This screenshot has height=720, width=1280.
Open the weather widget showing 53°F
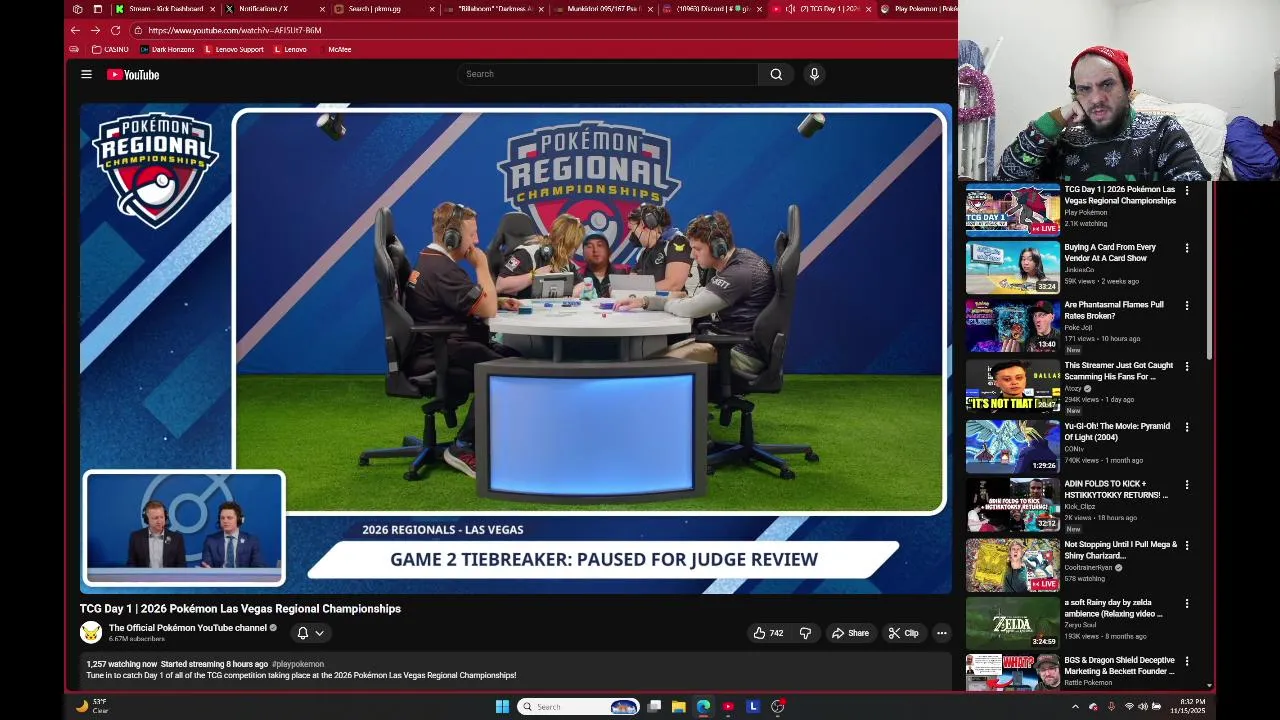[91, 706]
